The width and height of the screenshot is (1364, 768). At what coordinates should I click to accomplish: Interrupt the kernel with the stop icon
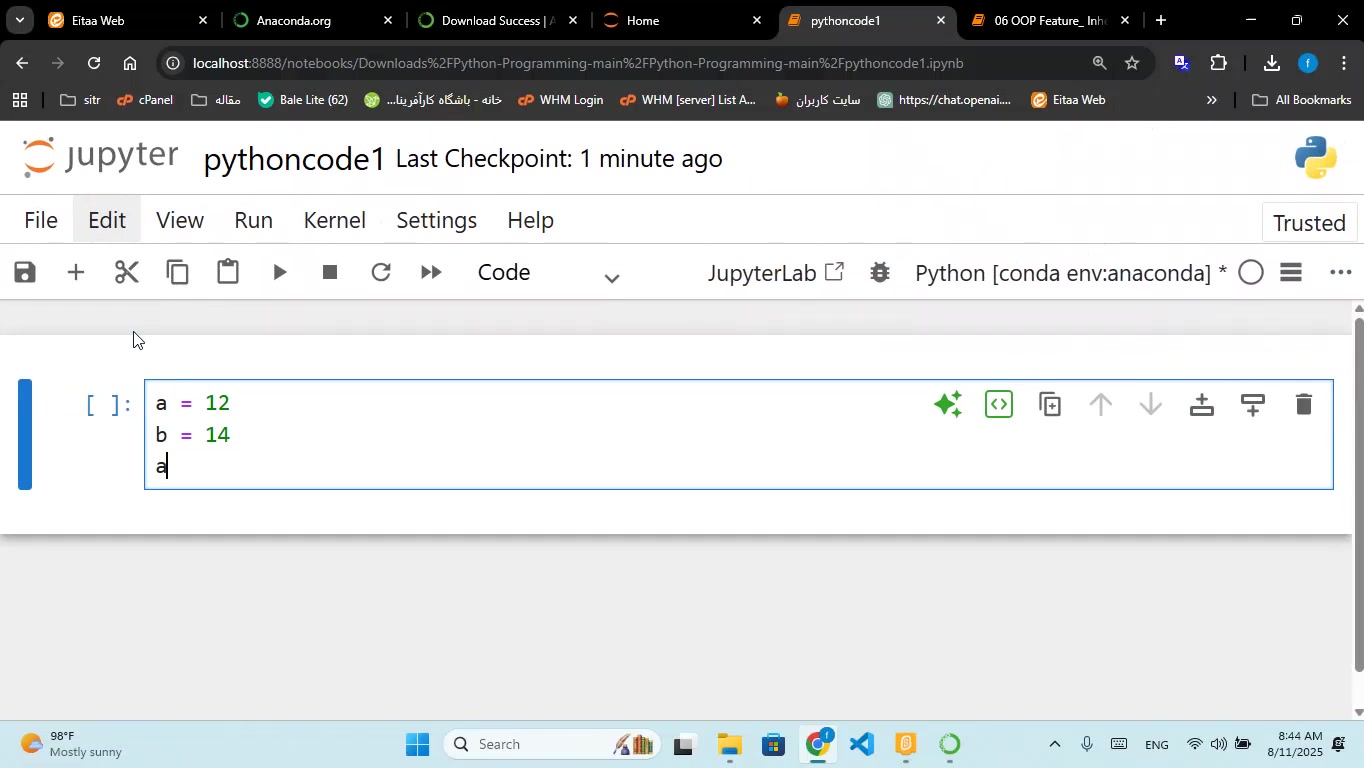[330, 272]
